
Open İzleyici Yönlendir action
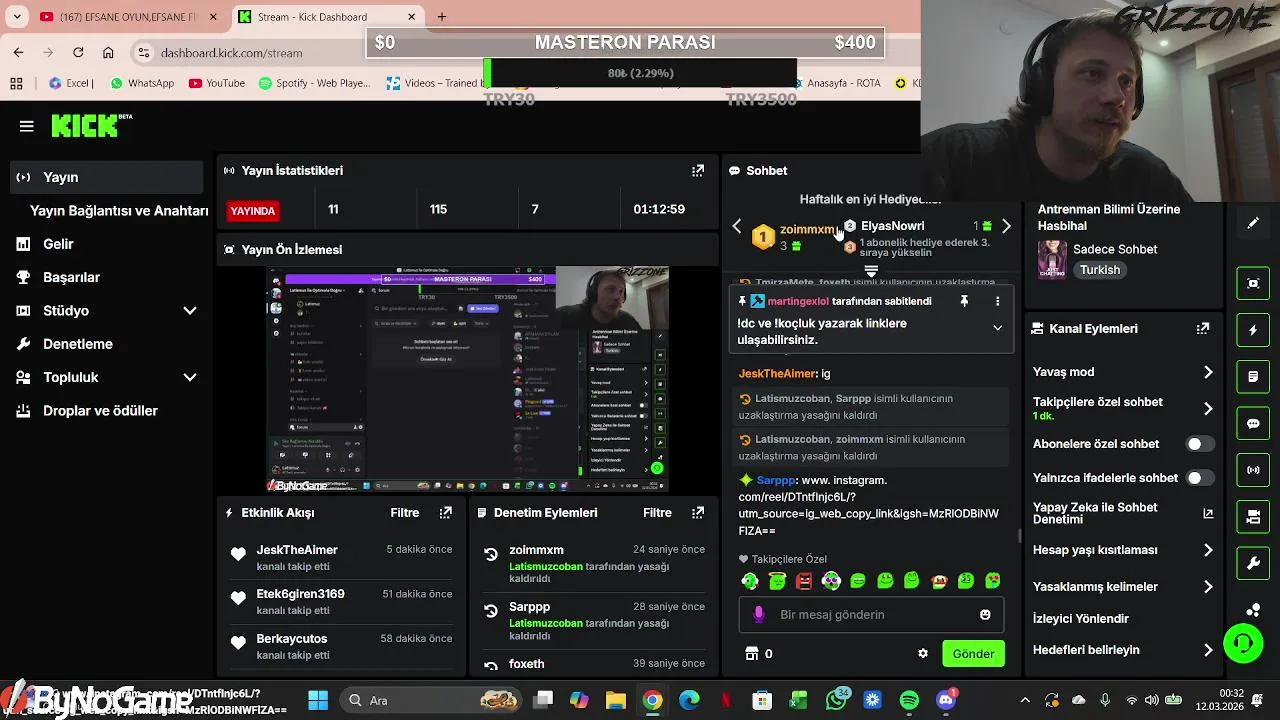[x=1081, y=619]
